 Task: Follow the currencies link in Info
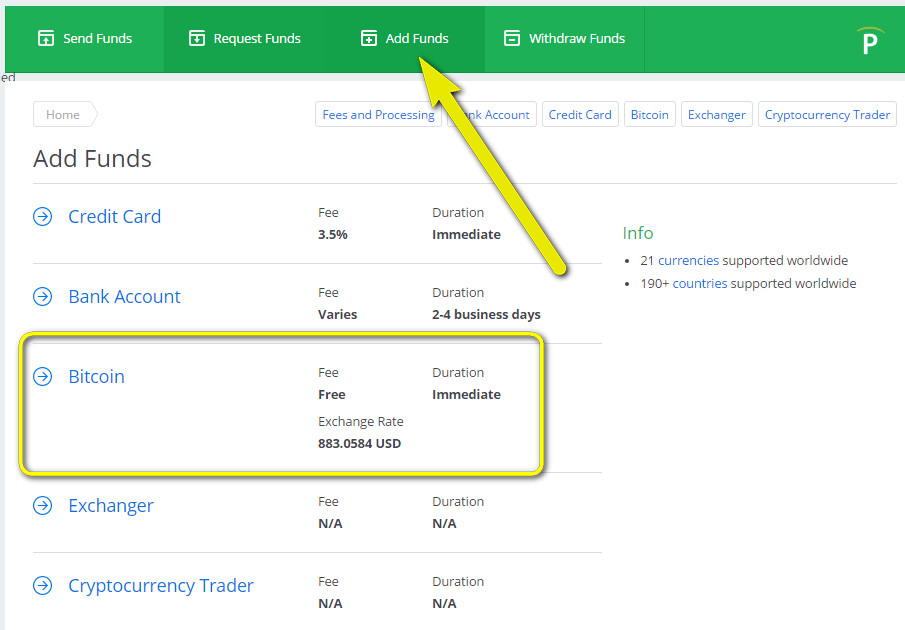(x=688, y=261)
